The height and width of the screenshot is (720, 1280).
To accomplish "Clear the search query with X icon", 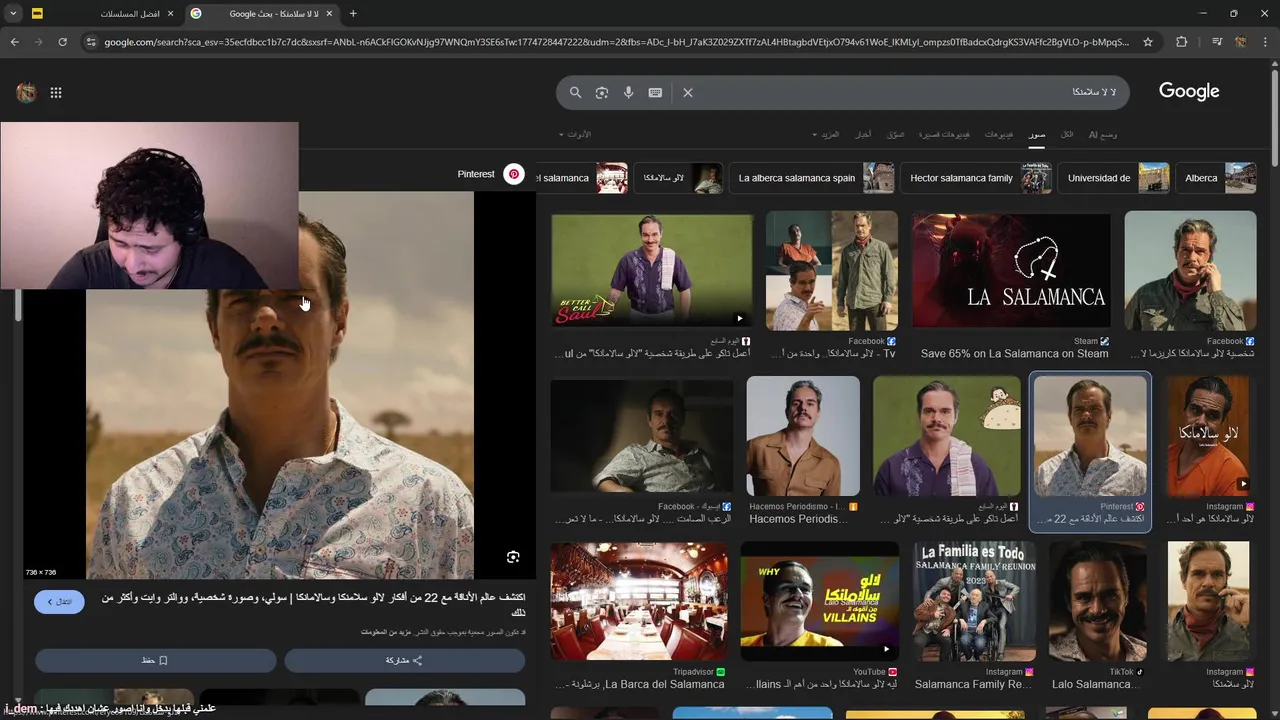I will pos(688,92).
